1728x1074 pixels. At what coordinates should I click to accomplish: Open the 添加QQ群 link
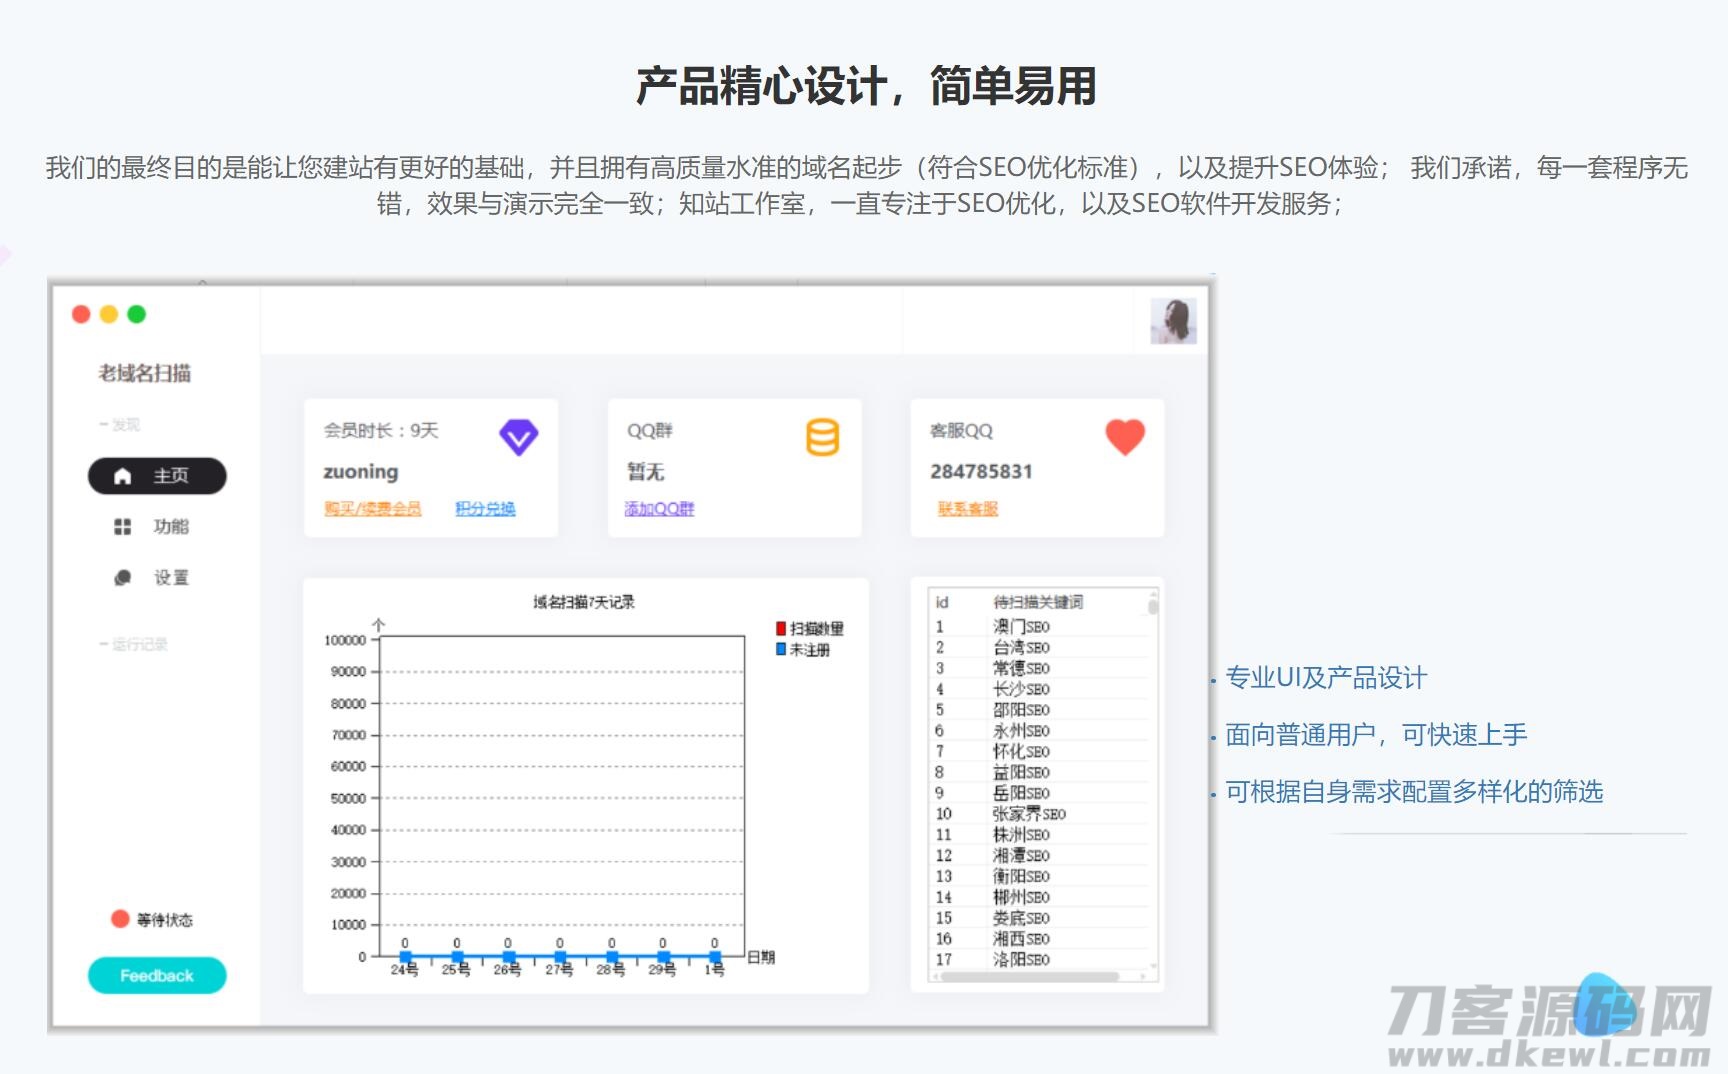click(659, 509)
